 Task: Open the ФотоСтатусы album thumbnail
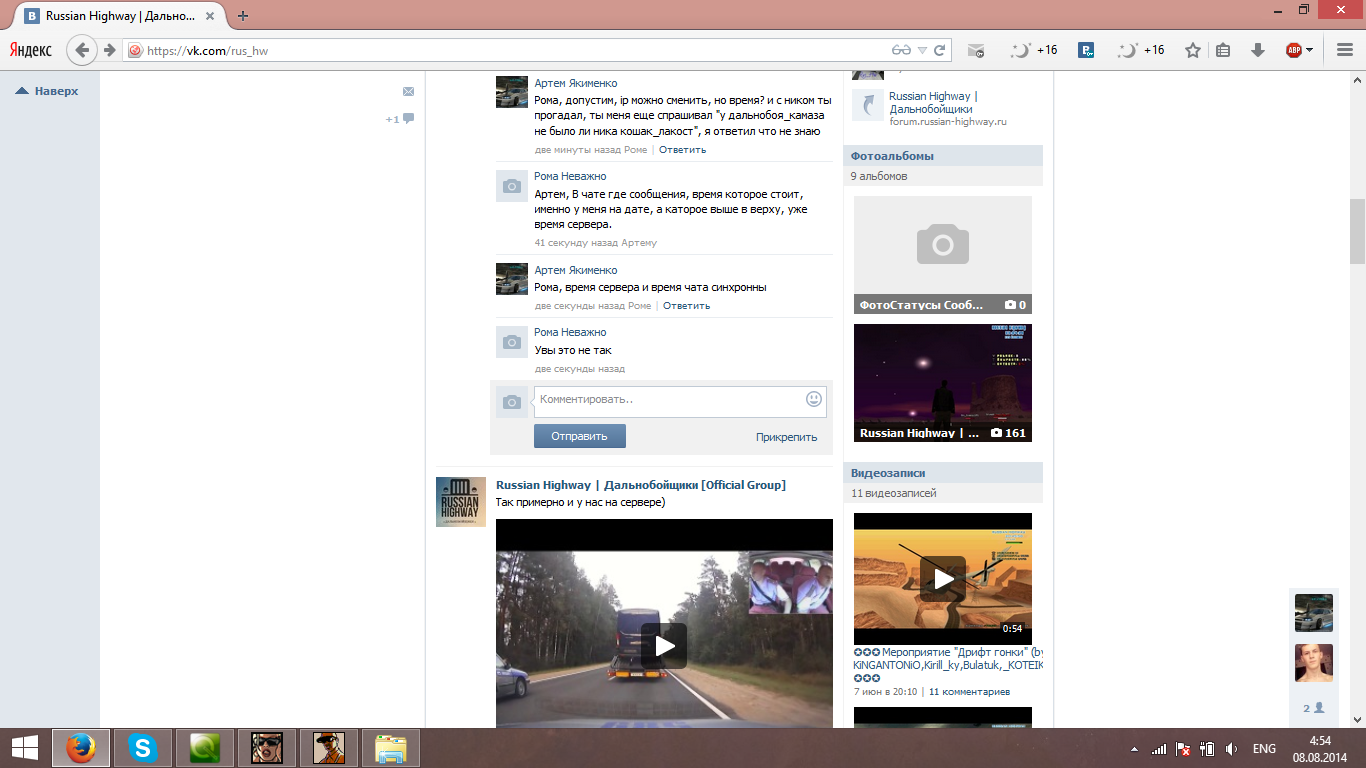pyautogui.click(x=943, y=255)
